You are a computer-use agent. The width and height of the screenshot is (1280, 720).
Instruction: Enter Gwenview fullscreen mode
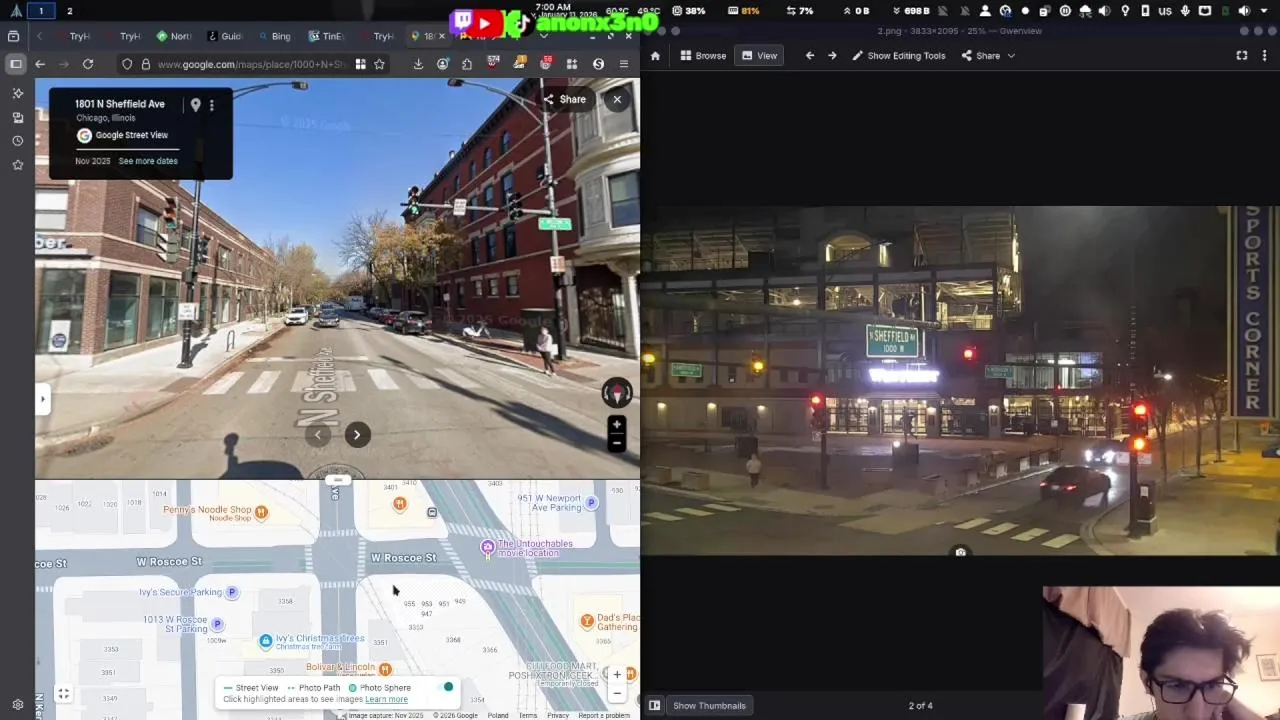click(x=1242, y=56)
